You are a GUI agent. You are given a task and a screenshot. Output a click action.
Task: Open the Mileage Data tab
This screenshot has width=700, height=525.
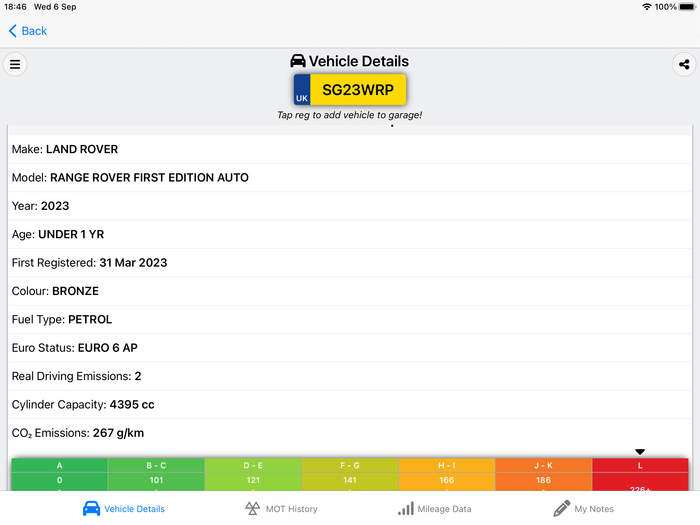click(434, 508)
